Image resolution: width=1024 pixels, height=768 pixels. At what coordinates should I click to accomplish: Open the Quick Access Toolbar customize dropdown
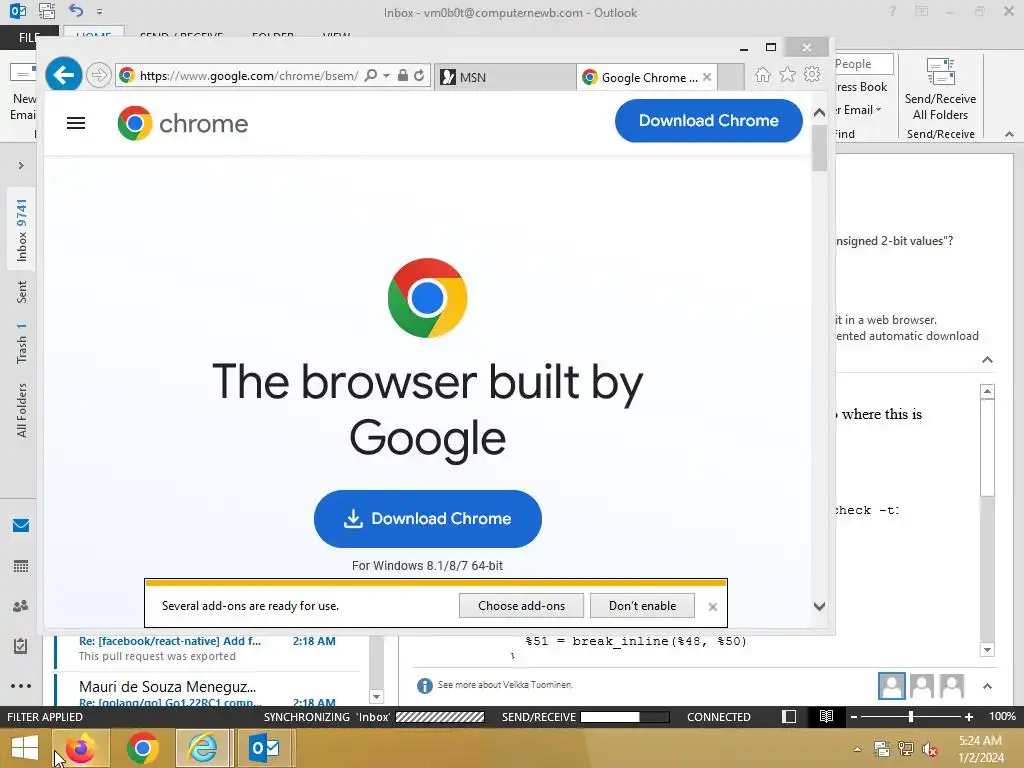point(99,12)
